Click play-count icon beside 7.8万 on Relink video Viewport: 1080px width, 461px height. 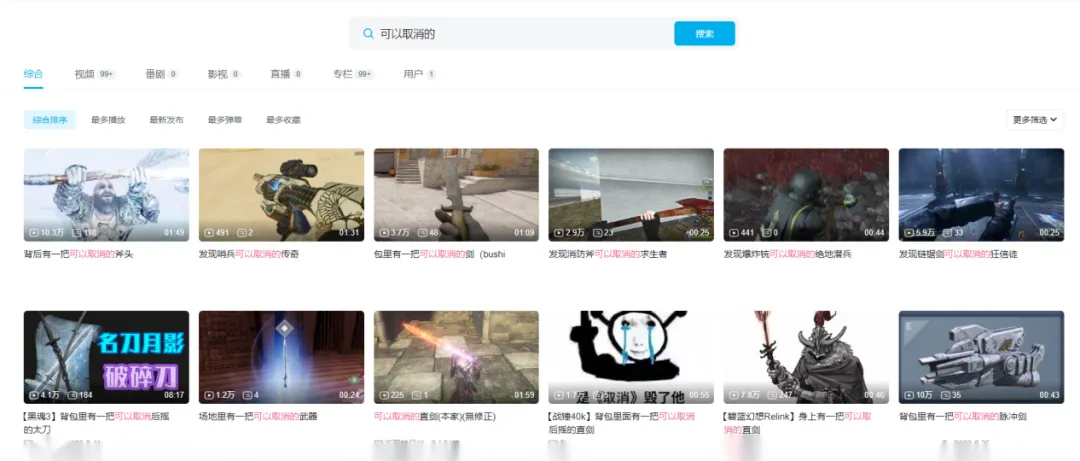coord(734,396)
